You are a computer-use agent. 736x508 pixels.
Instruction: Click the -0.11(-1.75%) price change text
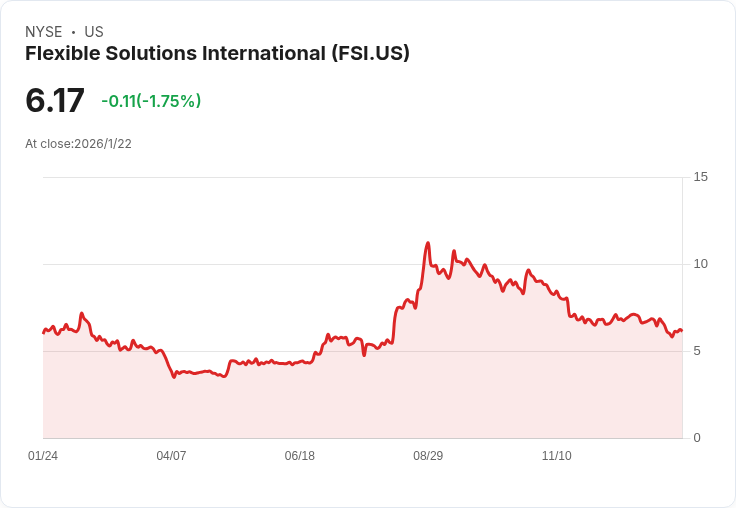coord(151,101)
